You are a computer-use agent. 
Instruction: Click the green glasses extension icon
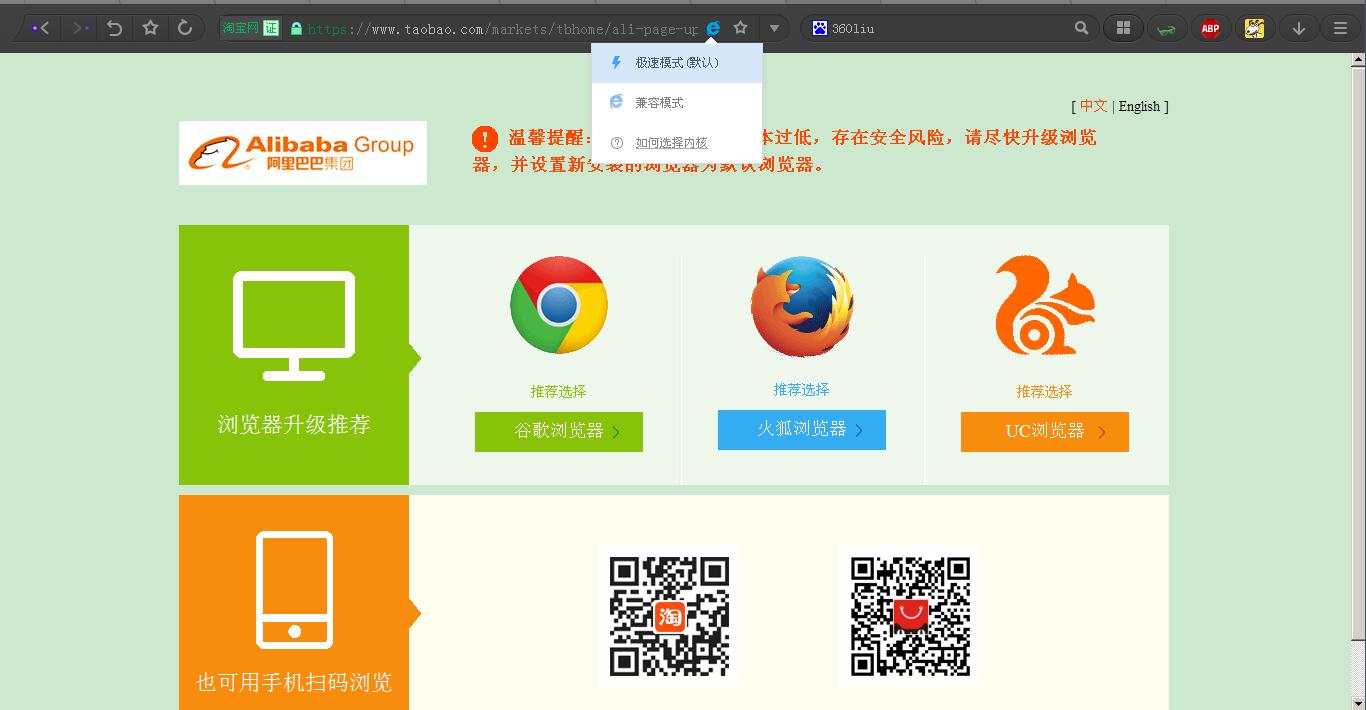pos(1166,29)
